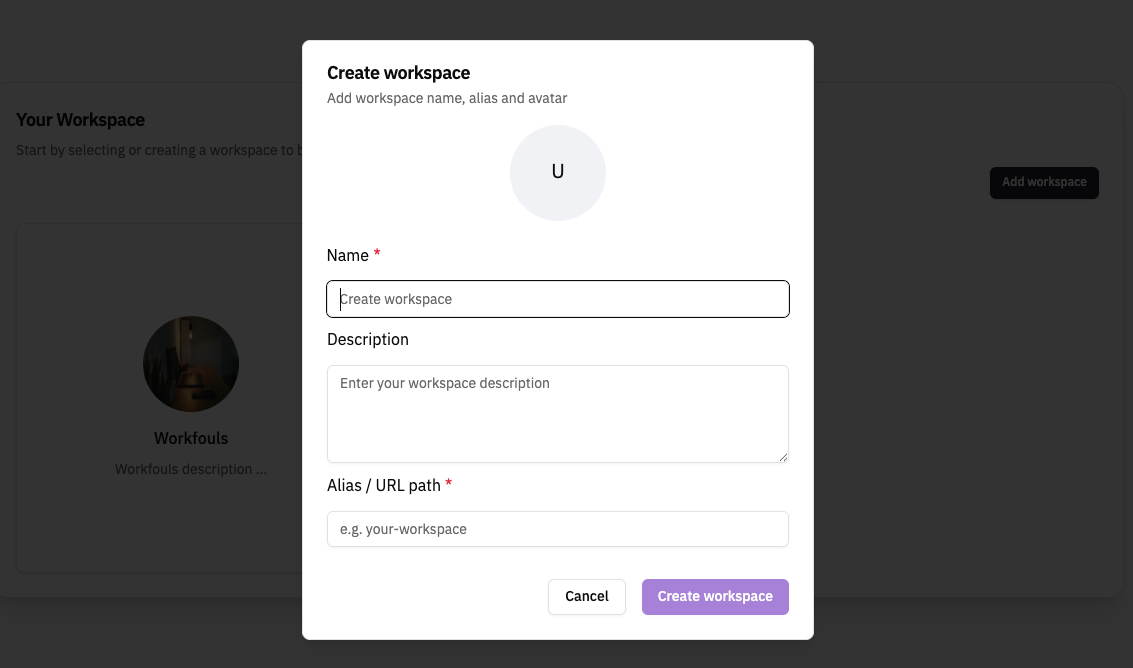Open the Workfouls workspace avatar image
The image size is (1133, 668).
click(191, 364)
